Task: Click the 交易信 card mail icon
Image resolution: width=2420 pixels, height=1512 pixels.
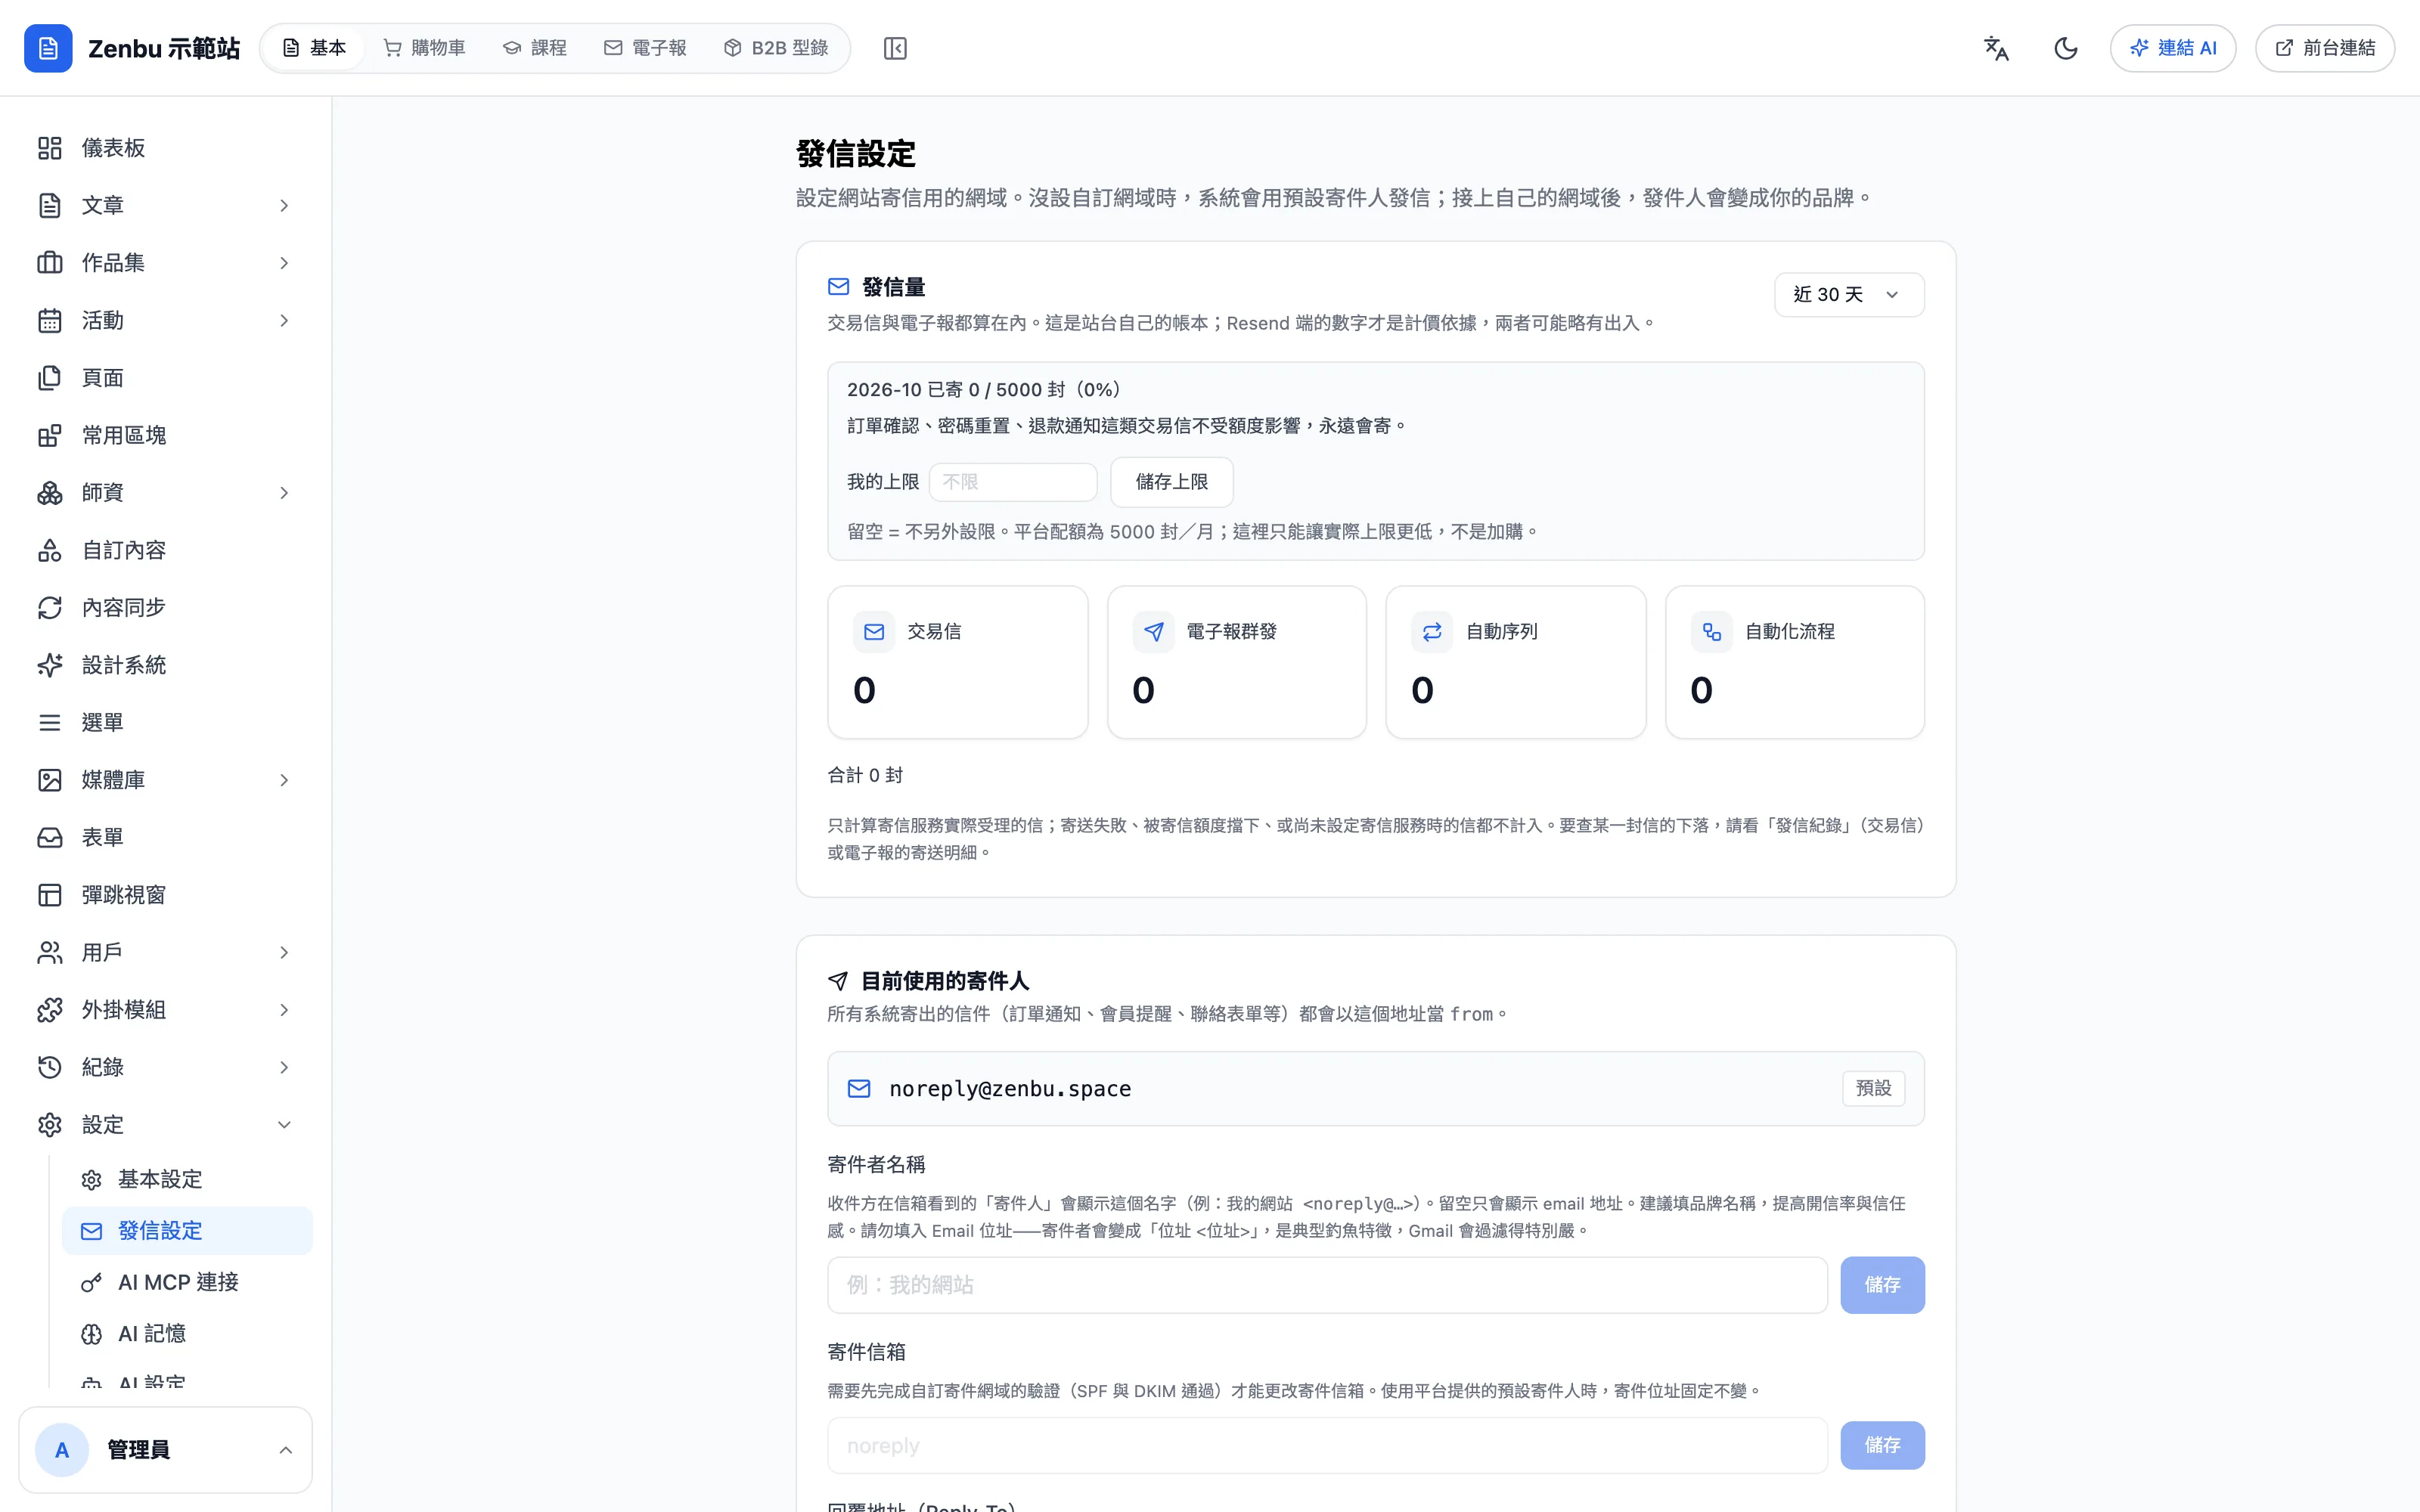Action: (874, 632)
